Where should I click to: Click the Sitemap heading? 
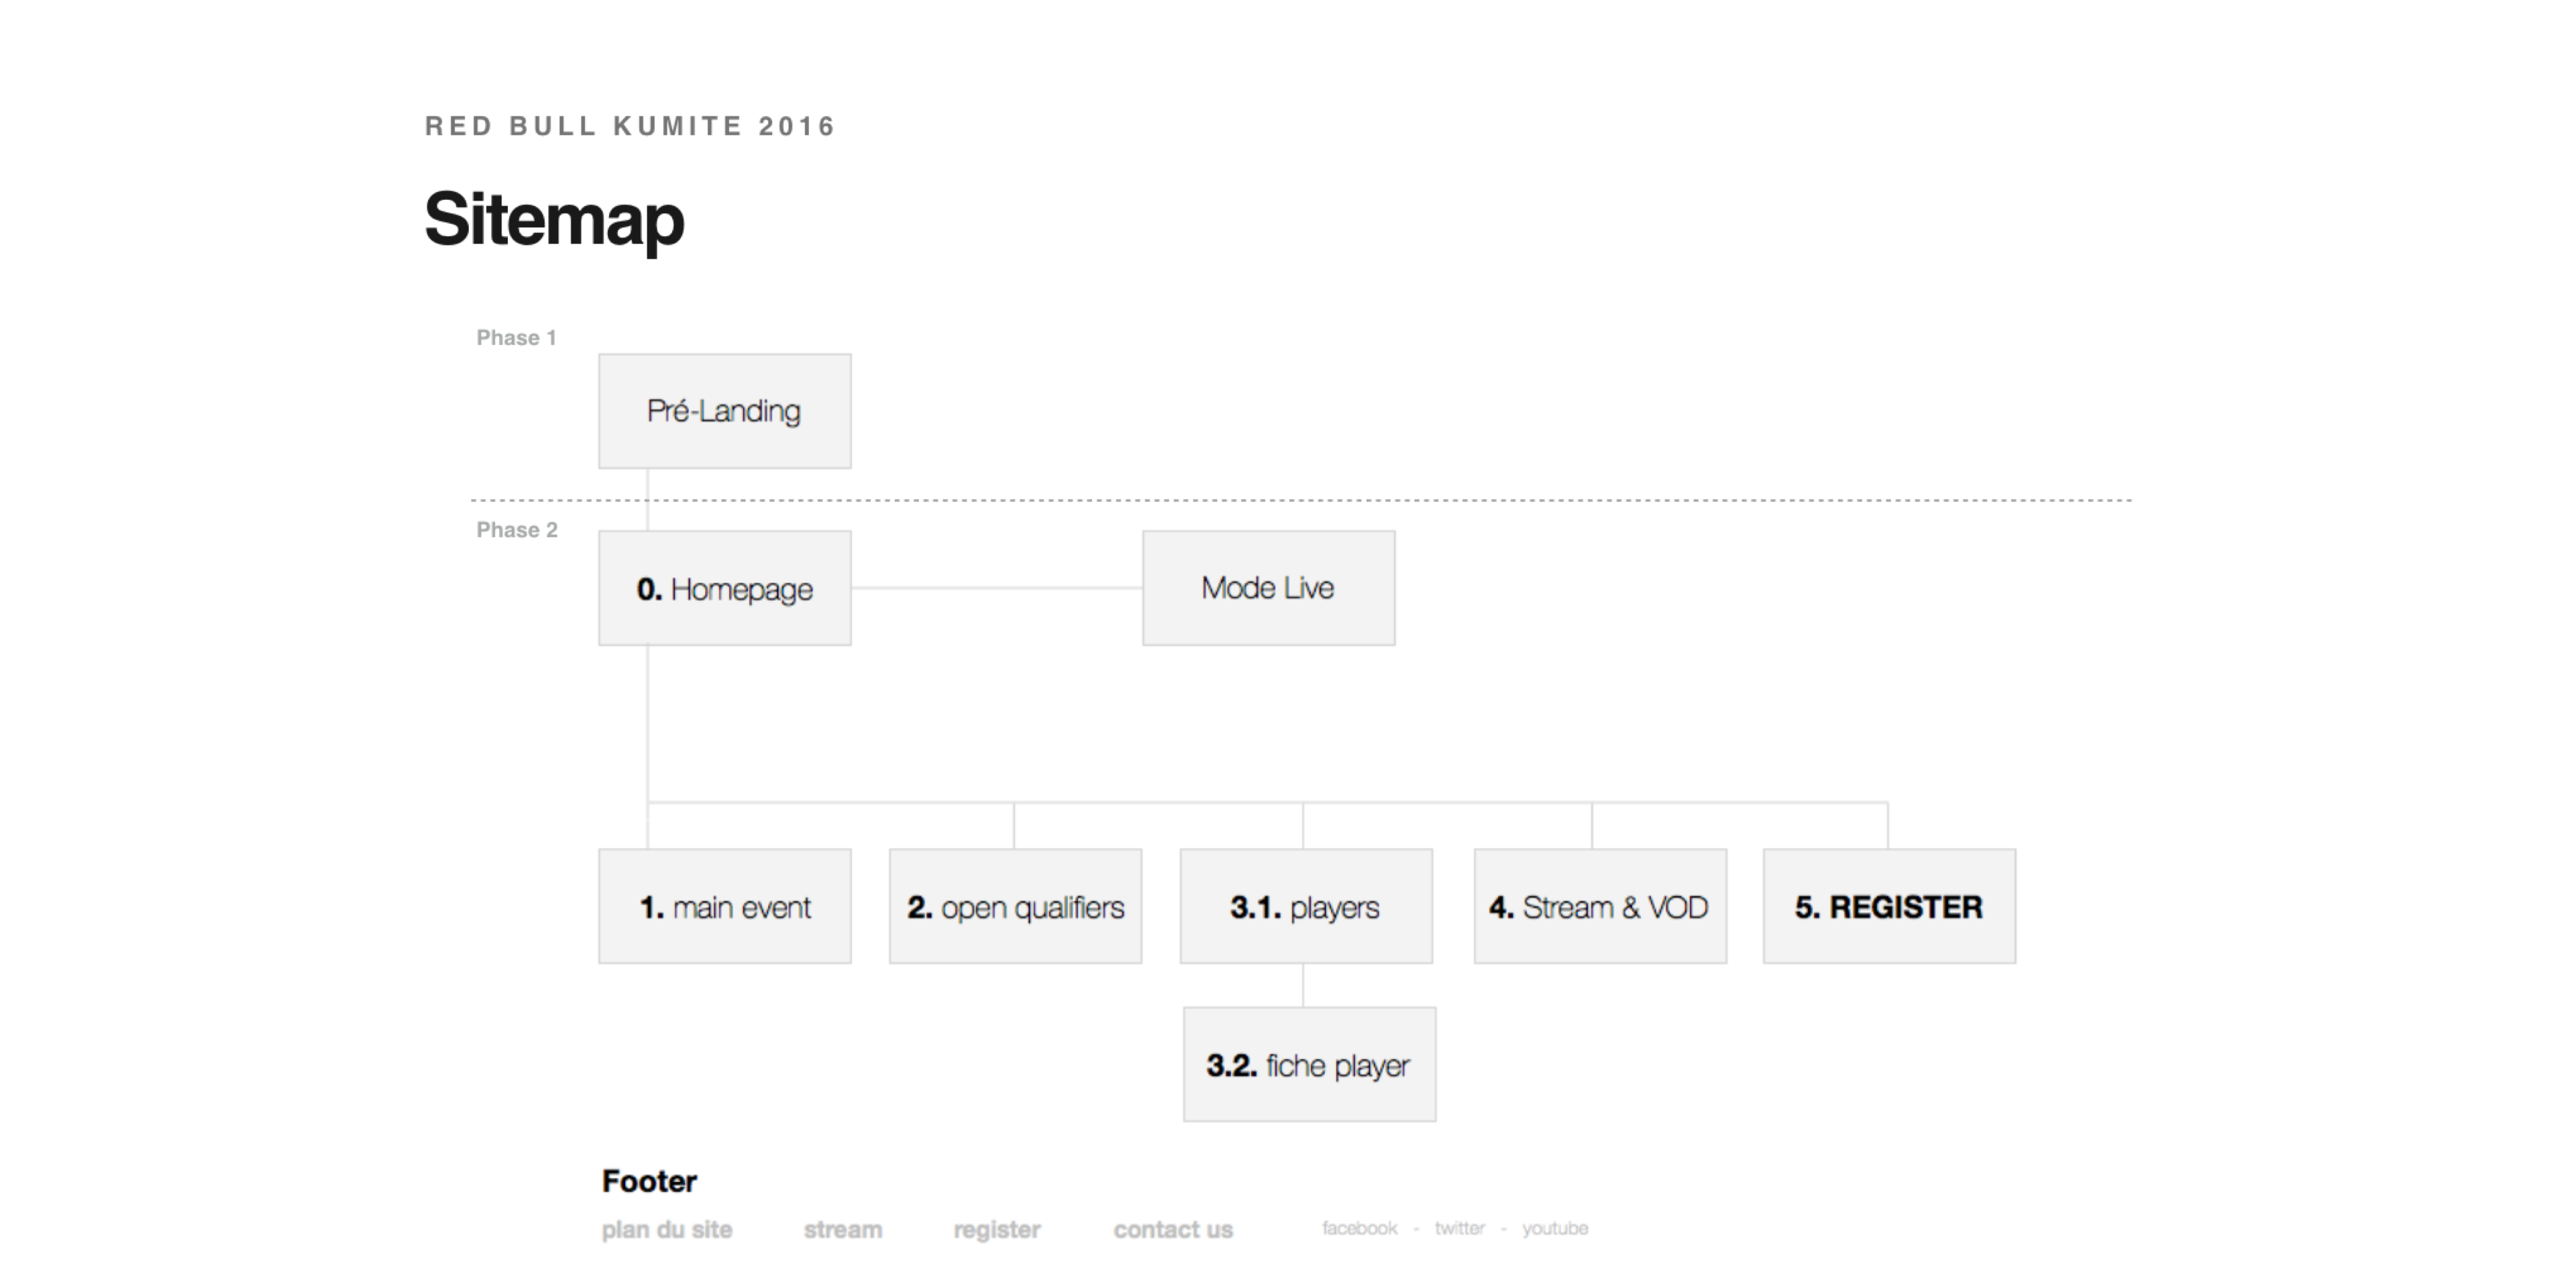coord(554,220)
